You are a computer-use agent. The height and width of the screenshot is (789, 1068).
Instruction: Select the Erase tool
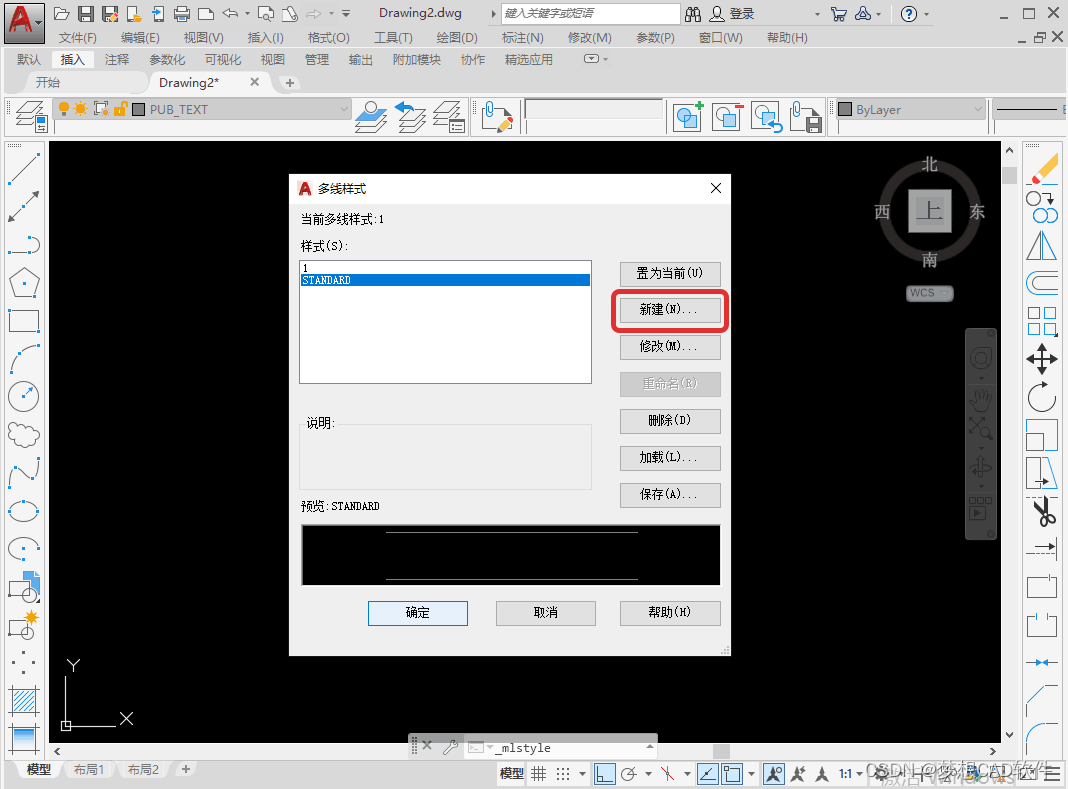1042,168
